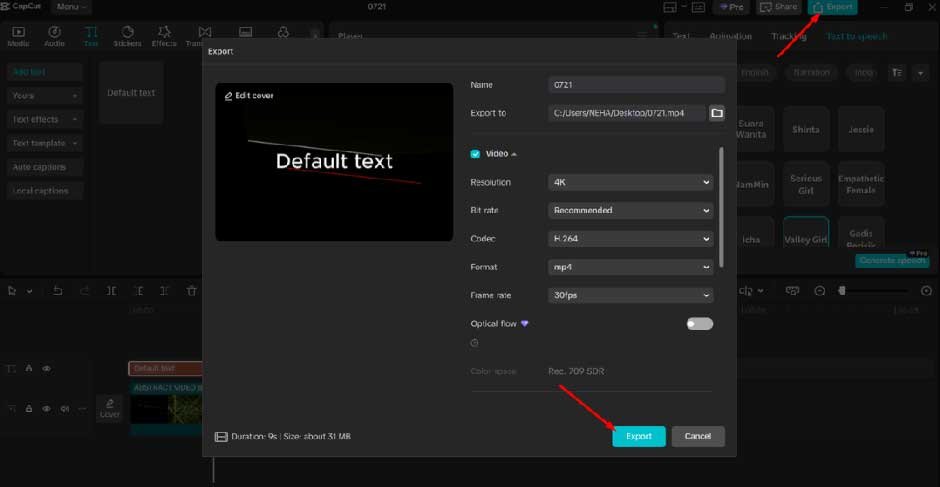The height and width of the screenshot is (487, 940).
Task: Open the Frame rate dropdown showing 30fps
Action: 631,295
